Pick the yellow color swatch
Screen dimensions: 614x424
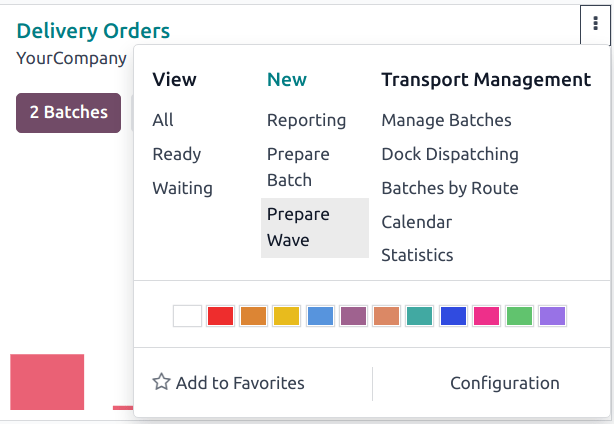point(287,316)
